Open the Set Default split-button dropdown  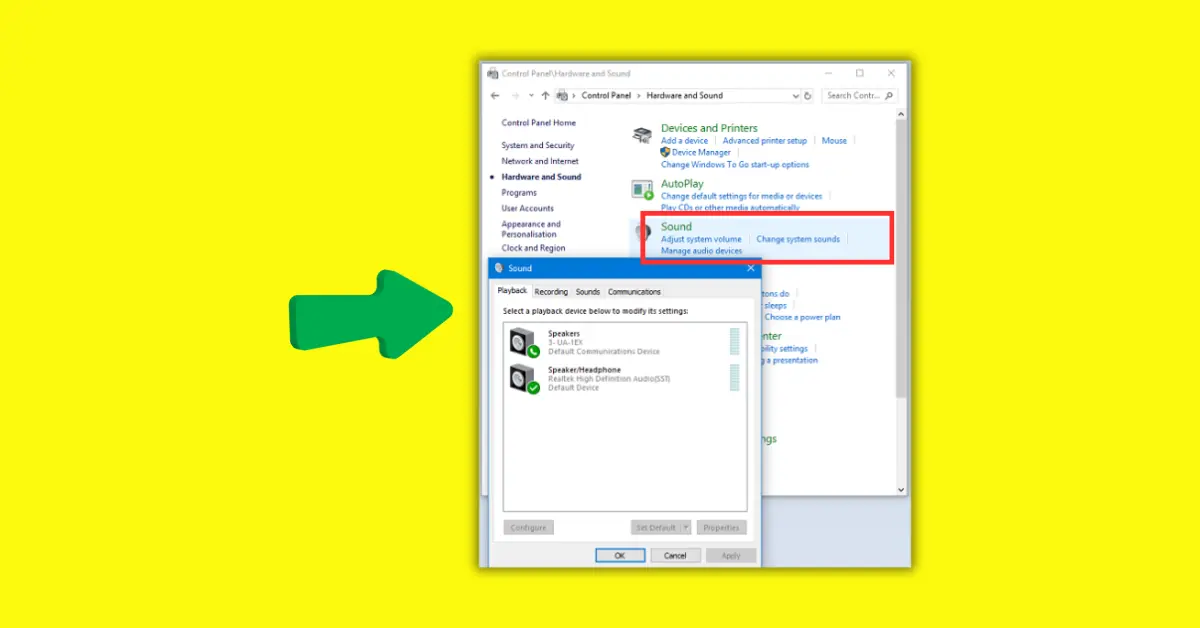pyautogui.click(x=688, y=527)
